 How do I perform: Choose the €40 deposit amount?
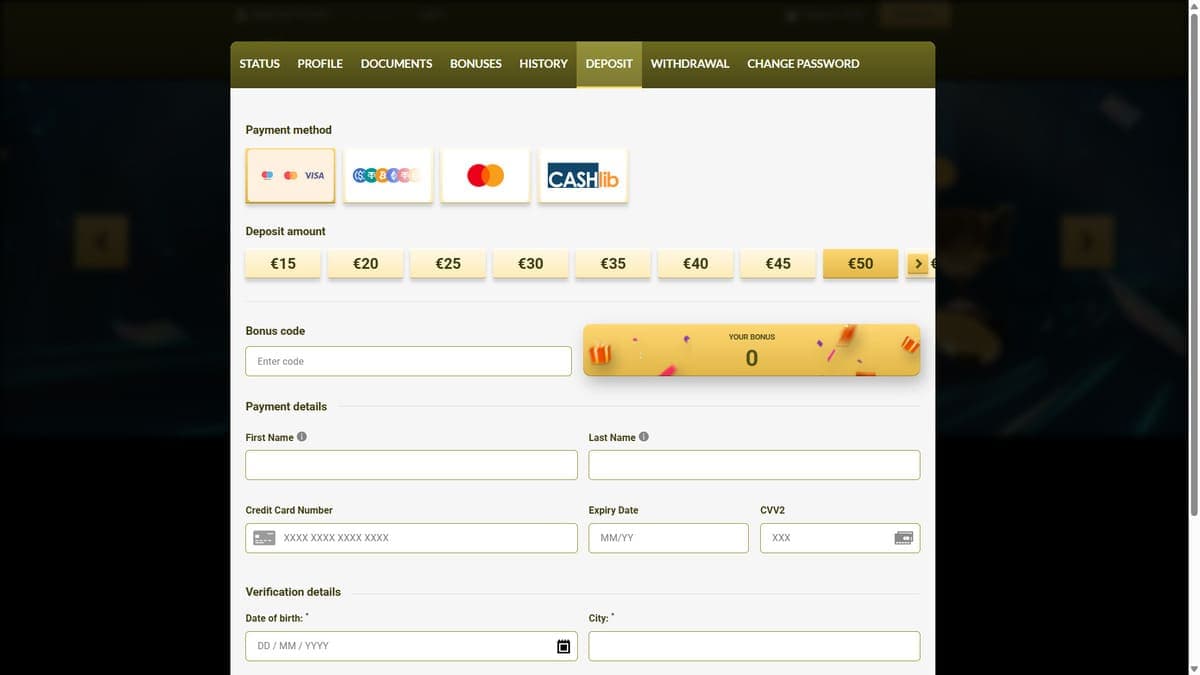[696, 264]
